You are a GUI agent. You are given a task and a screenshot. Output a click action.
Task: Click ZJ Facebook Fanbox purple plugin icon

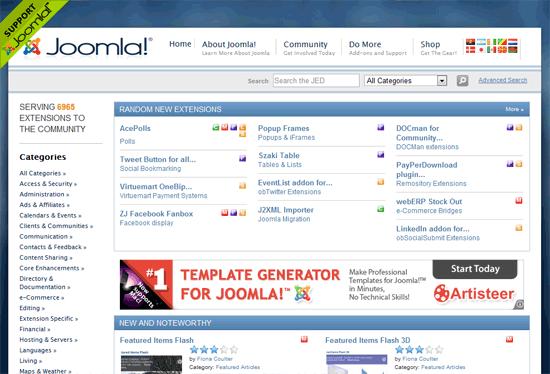(x=234, y=213)
